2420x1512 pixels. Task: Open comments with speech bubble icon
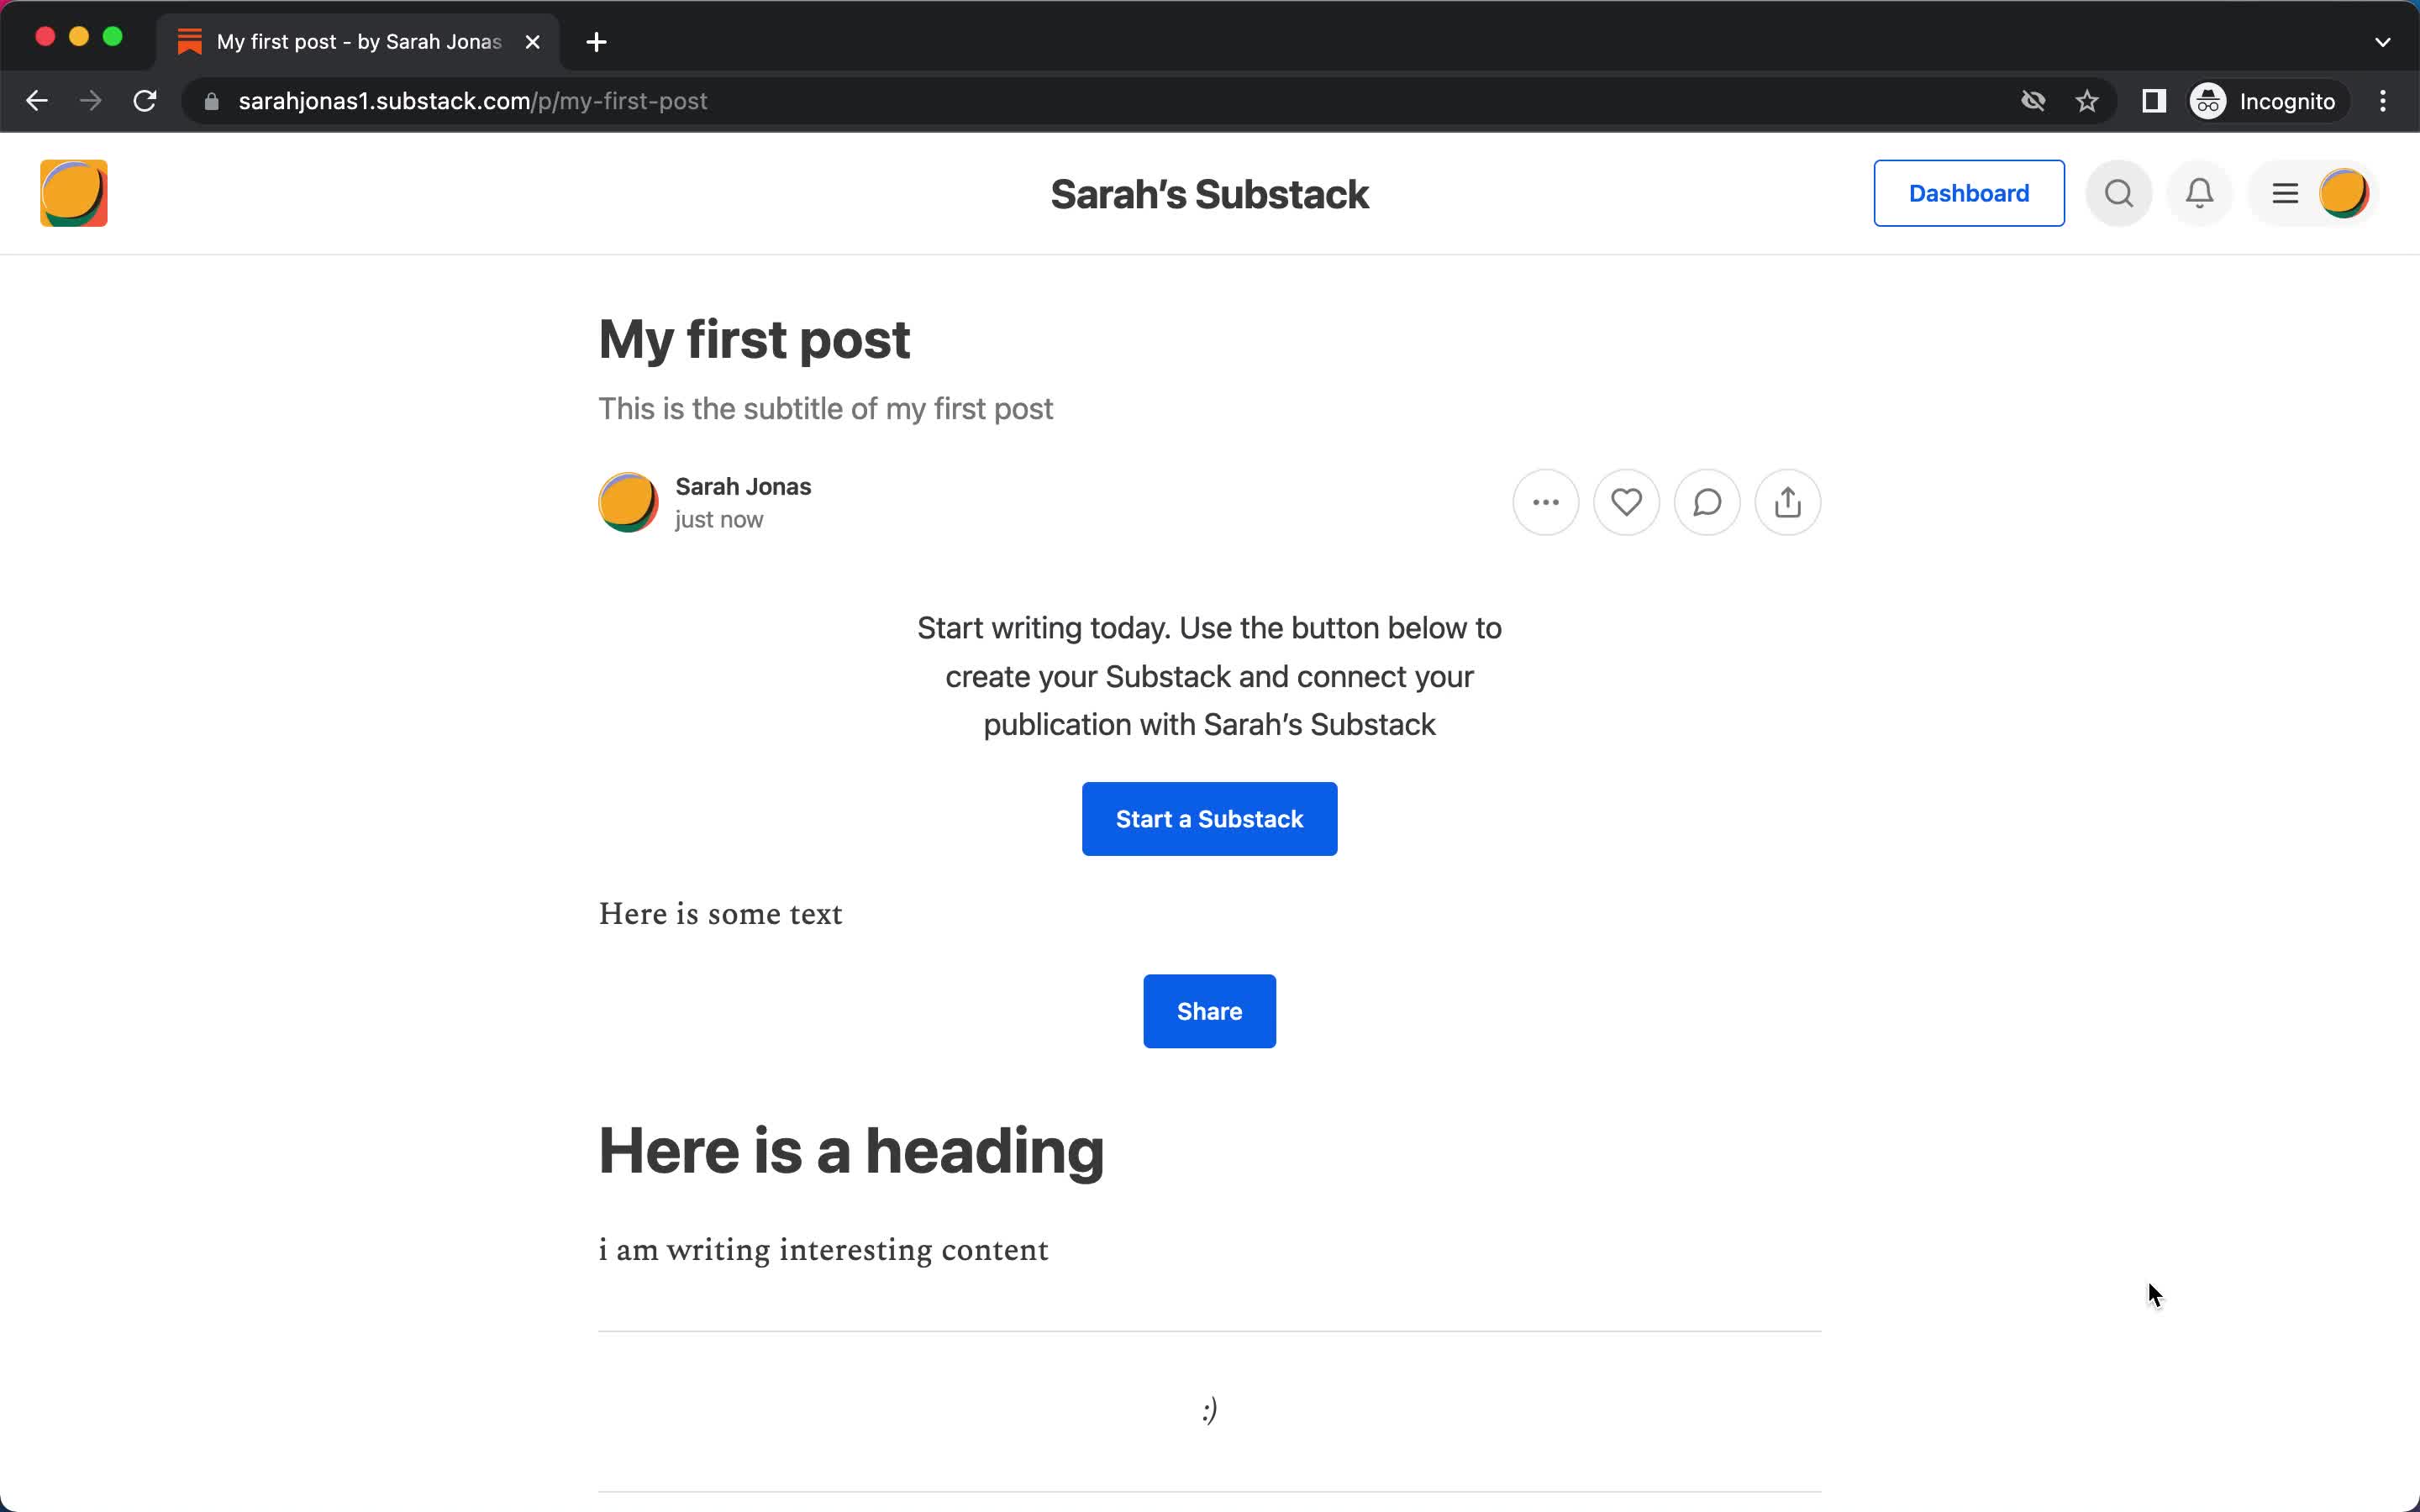coord(1707,502)
